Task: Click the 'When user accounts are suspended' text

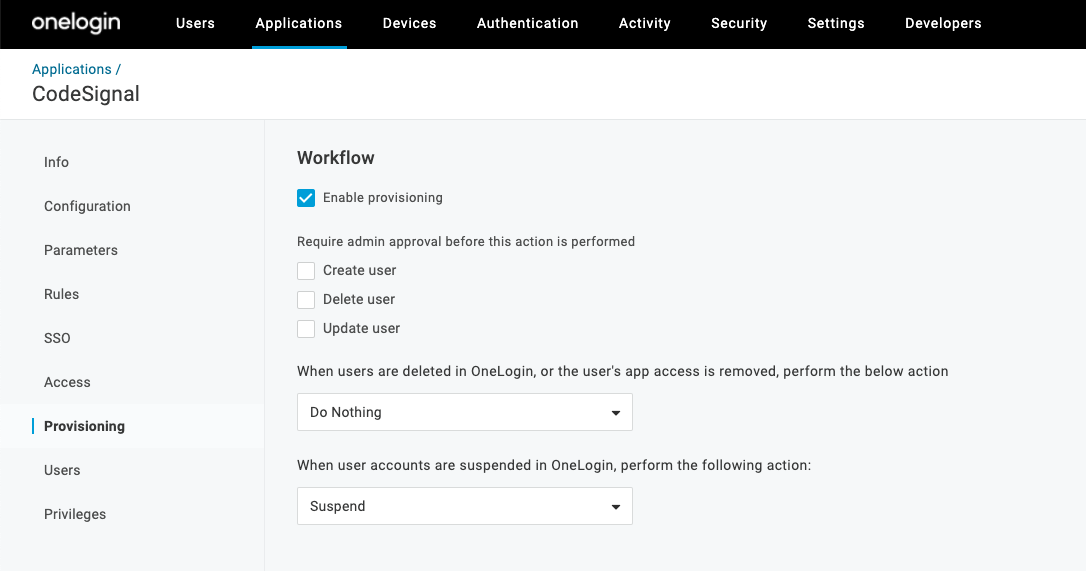Action: [554, 466]
